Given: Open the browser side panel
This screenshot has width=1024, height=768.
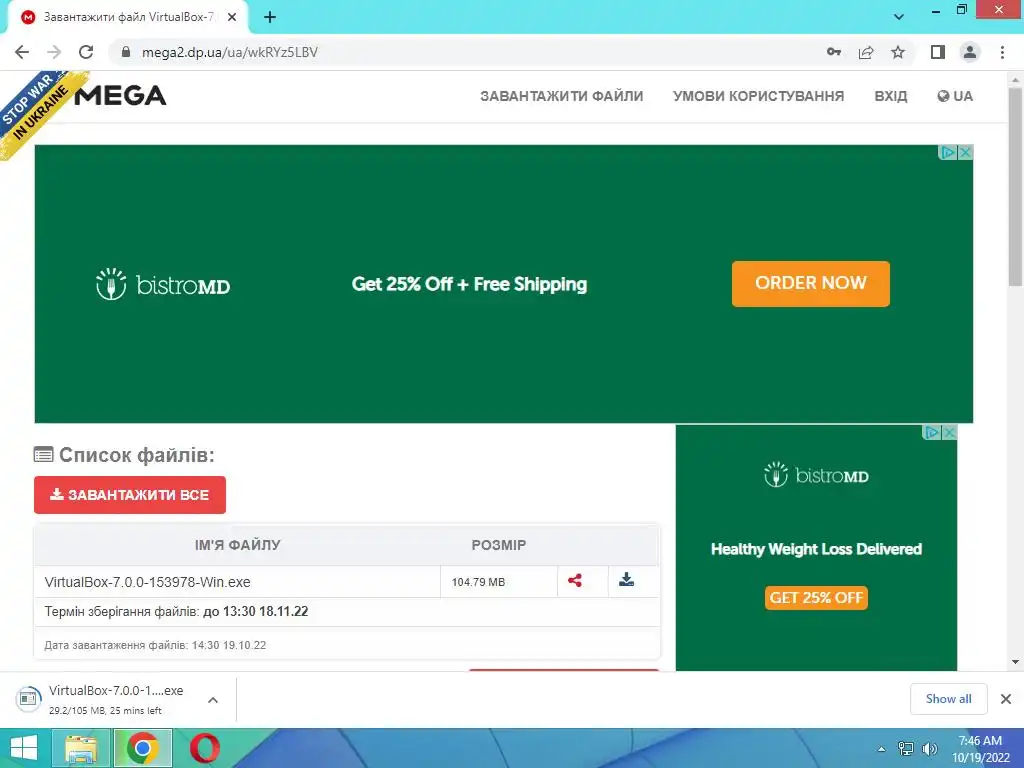Looking at the screenshot, I should click(938, 52).
